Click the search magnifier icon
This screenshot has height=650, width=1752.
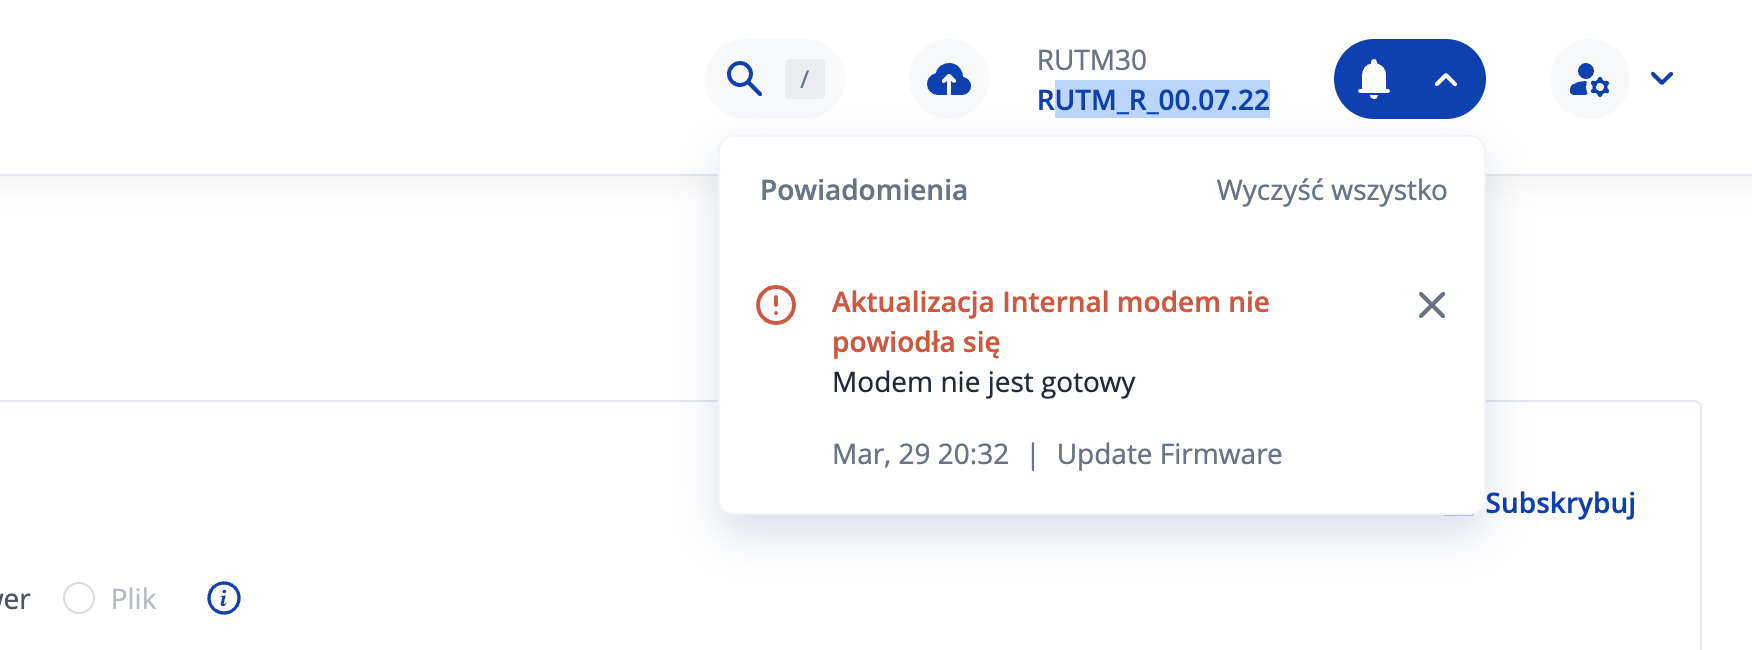(744, 78)
